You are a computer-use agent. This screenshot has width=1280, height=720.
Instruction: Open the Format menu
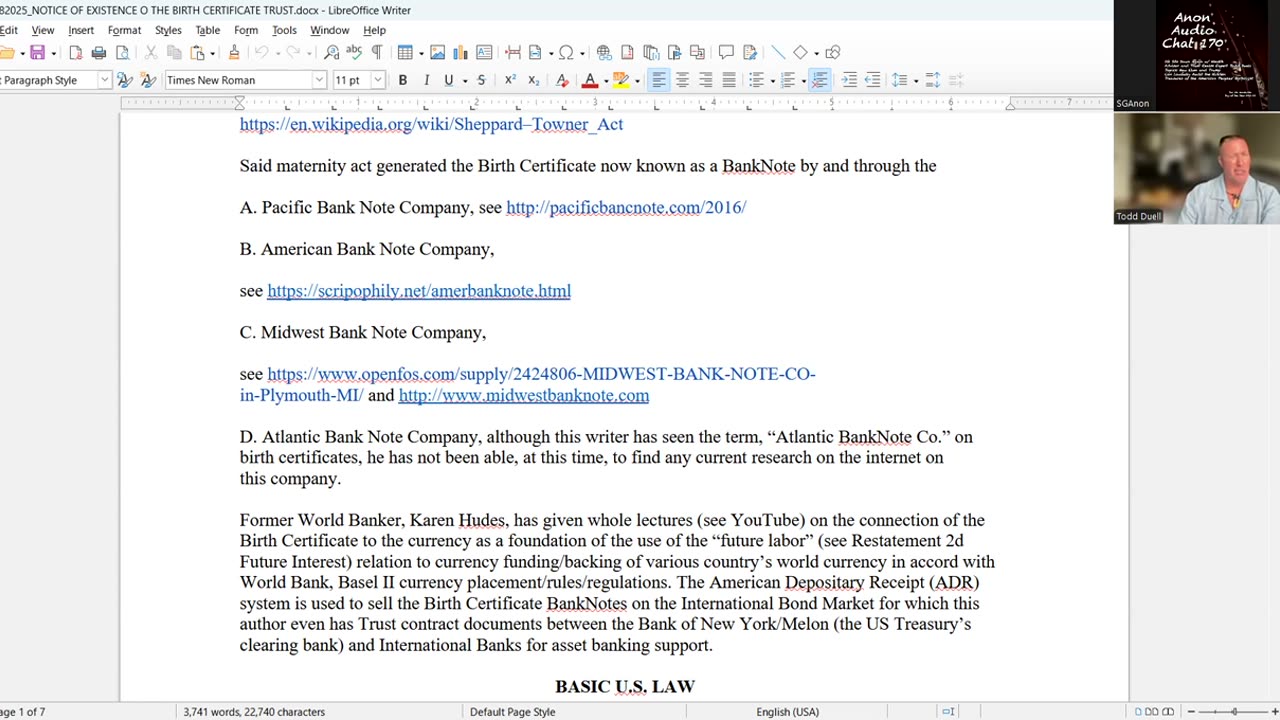point(124,30)
